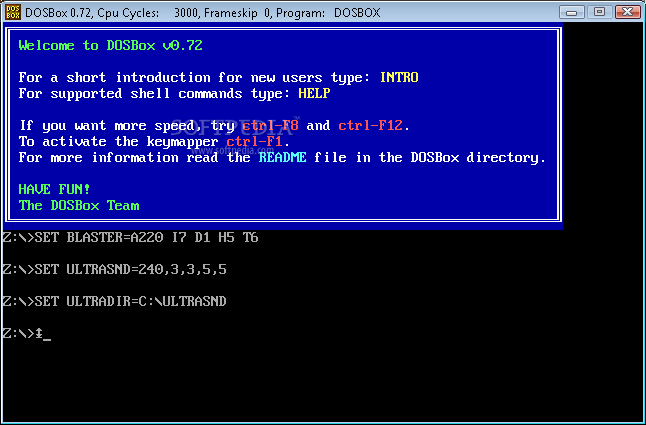The width and height of the screenshot is (646, 425).
Task: Click the red ctrl-F1 keymapper shortcut
Action: click(x=254, y=142)
